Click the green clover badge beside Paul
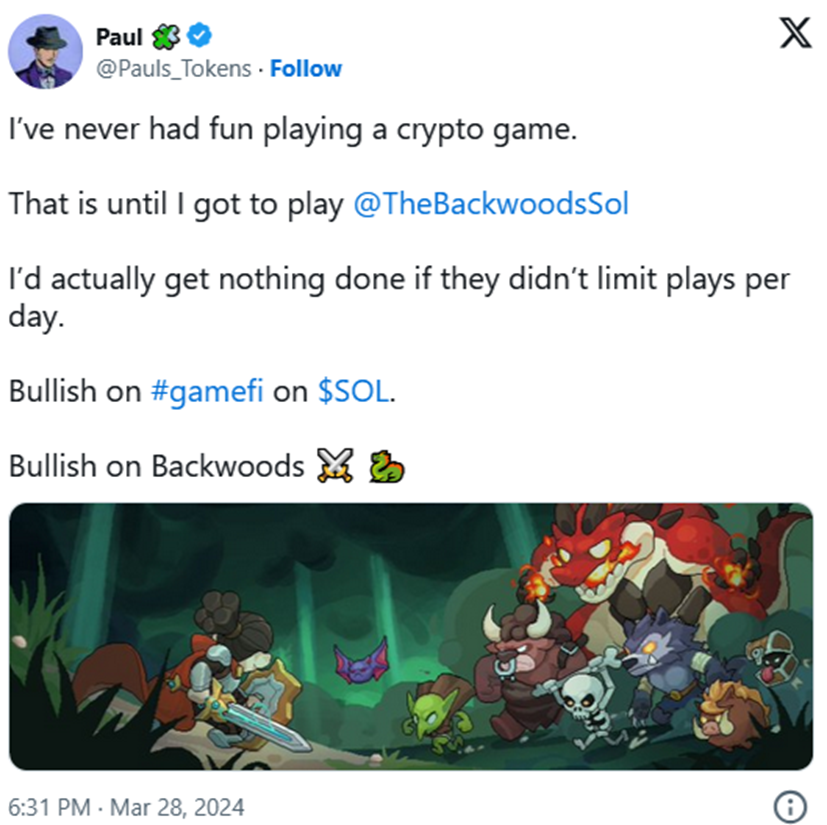This screenshot has height=825, width=827. [x=166, y=36]
